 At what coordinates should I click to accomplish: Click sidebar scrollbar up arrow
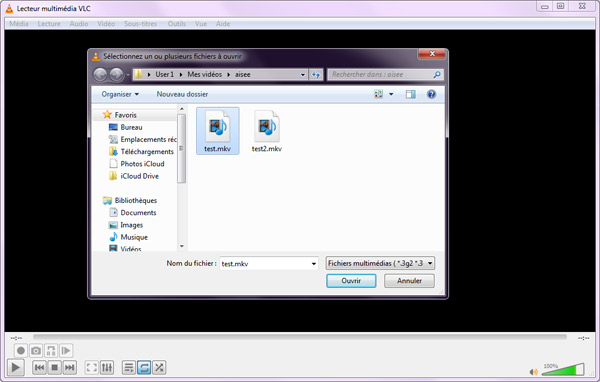182,109
